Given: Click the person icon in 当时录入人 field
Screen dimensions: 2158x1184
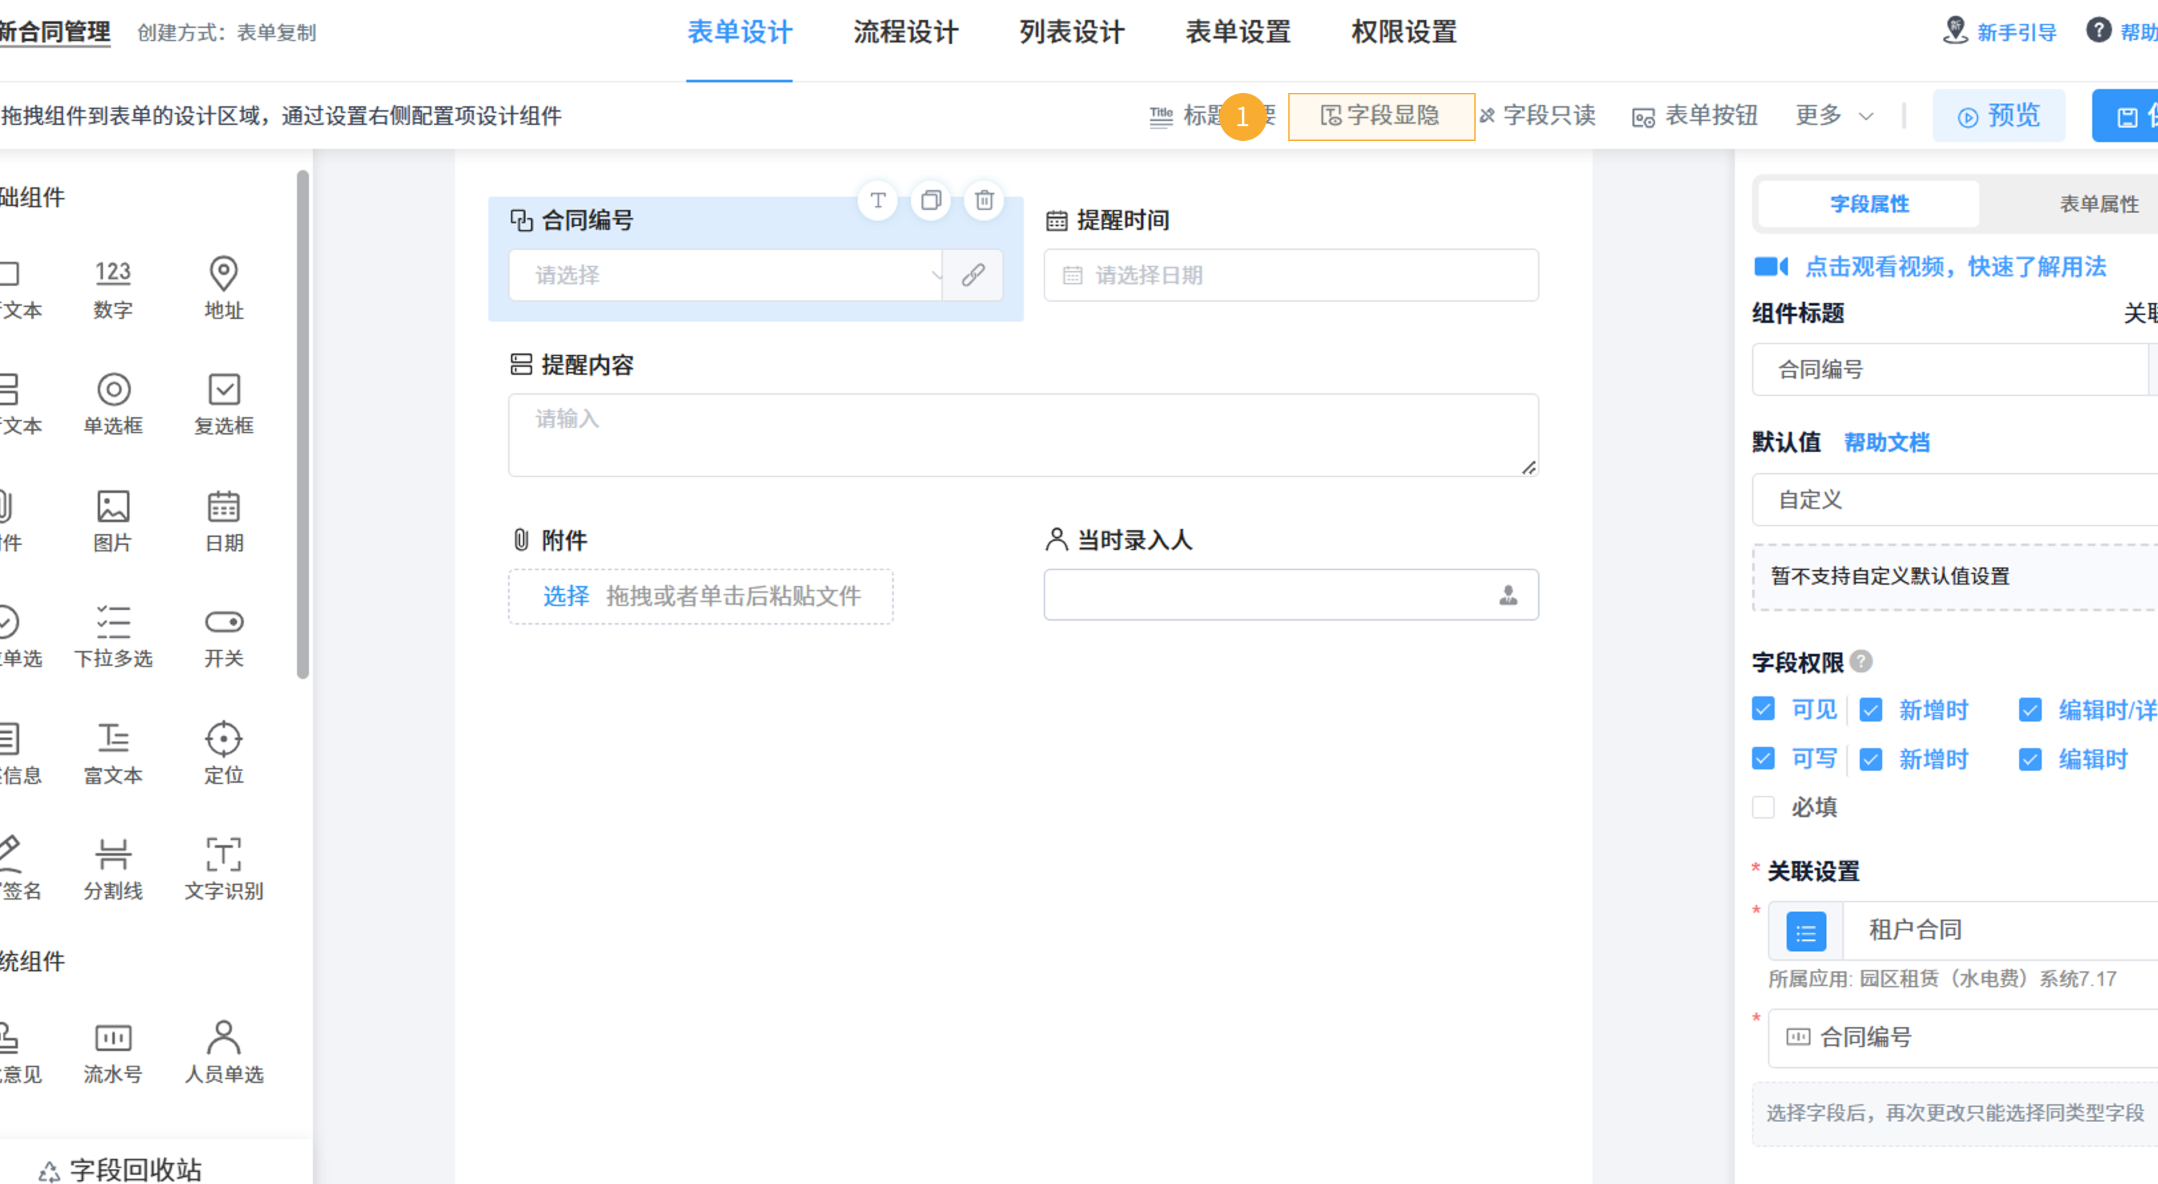Looking at the screenshot, I should click(x=1508, y=595).
